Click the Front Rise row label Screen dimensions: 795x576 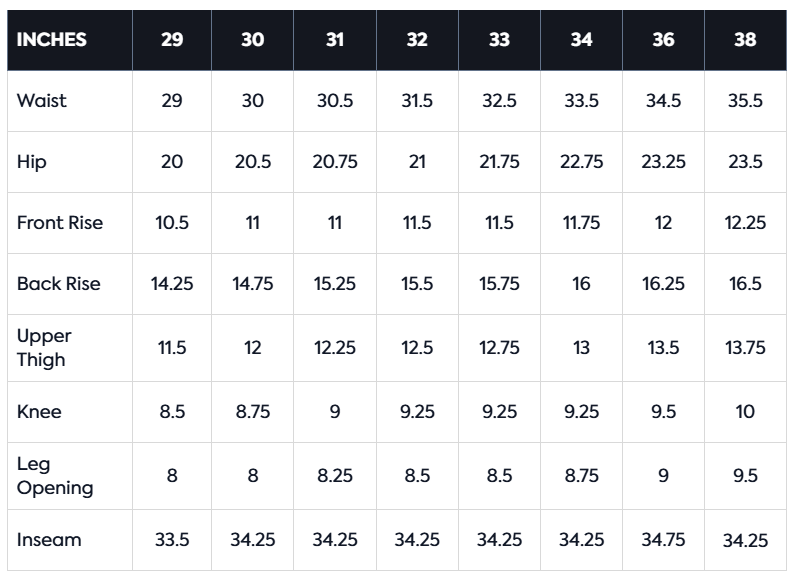click(x=60, y=223)
